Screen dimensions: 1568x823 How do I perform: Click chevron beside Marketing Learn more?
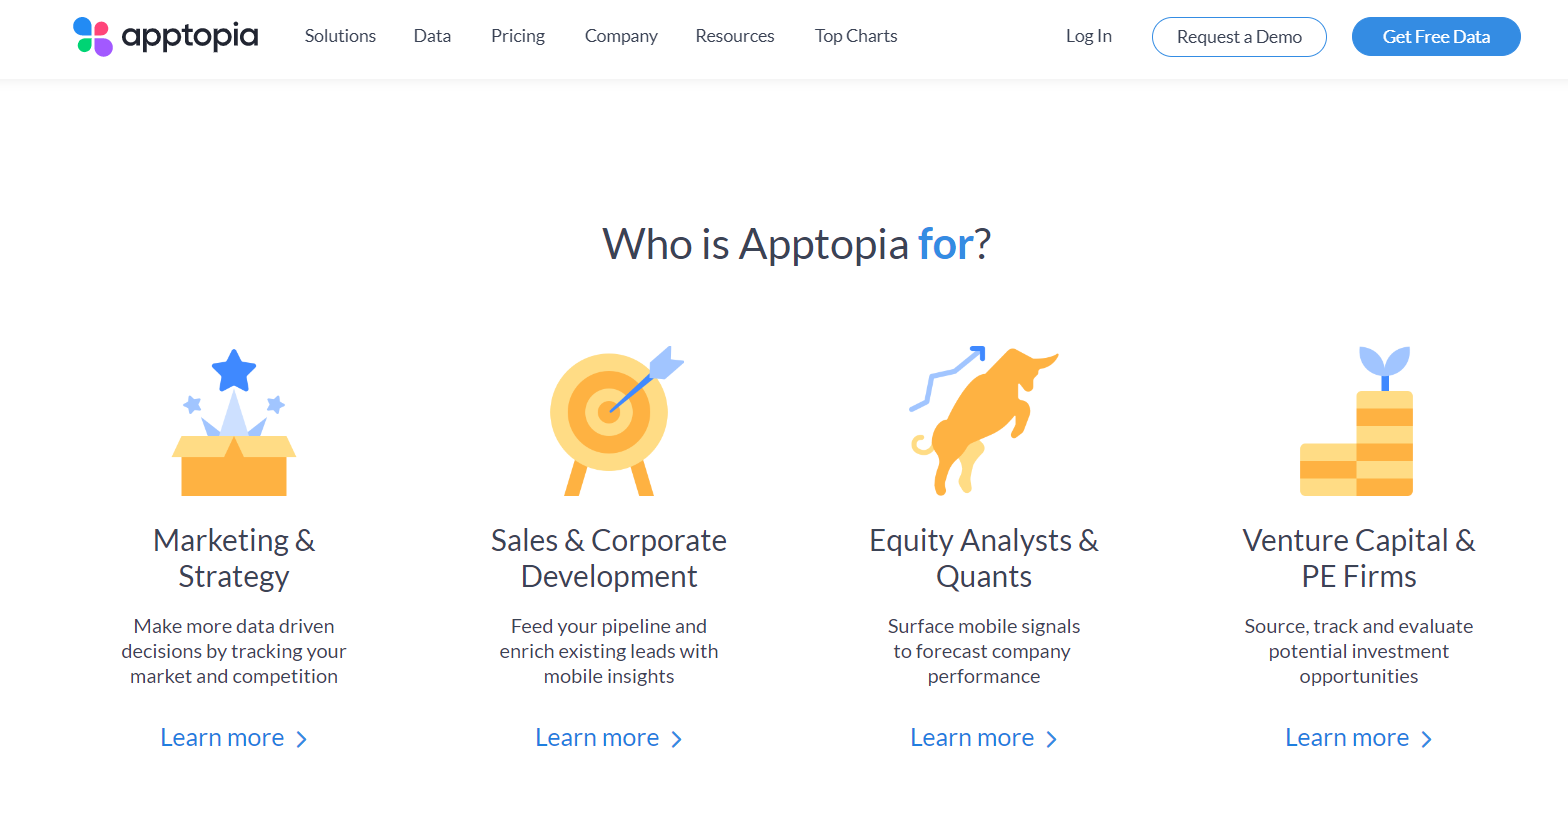point(301,739)
